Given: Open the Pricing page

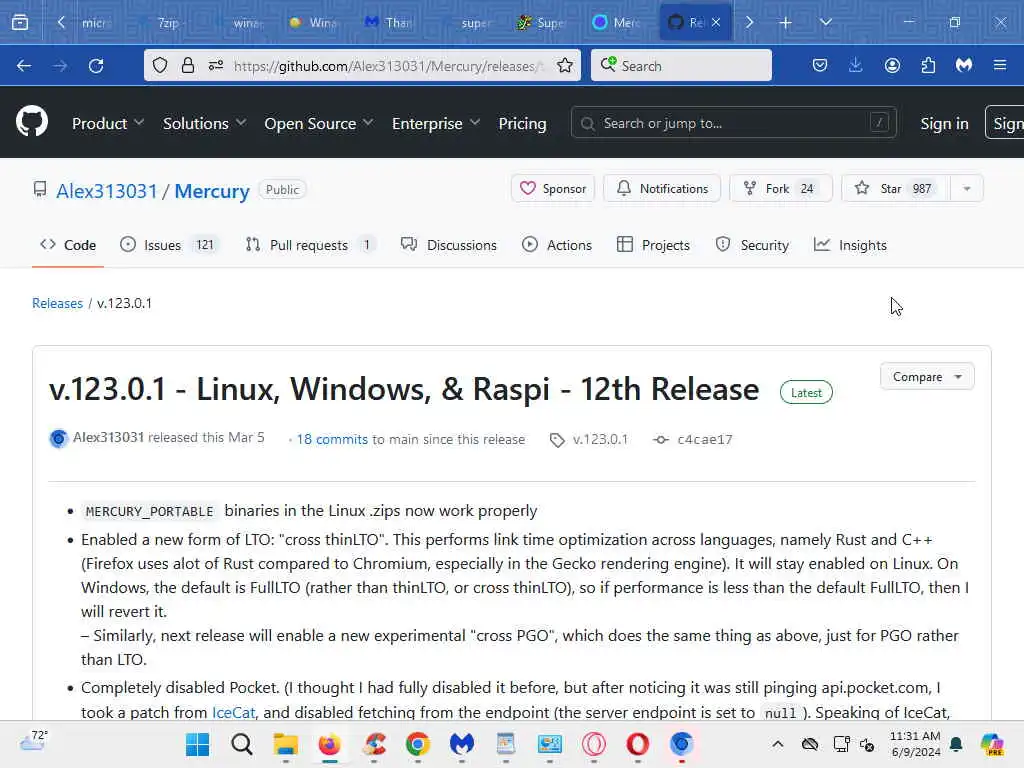Looking at the screenshot, I should [x=522, y=123].
